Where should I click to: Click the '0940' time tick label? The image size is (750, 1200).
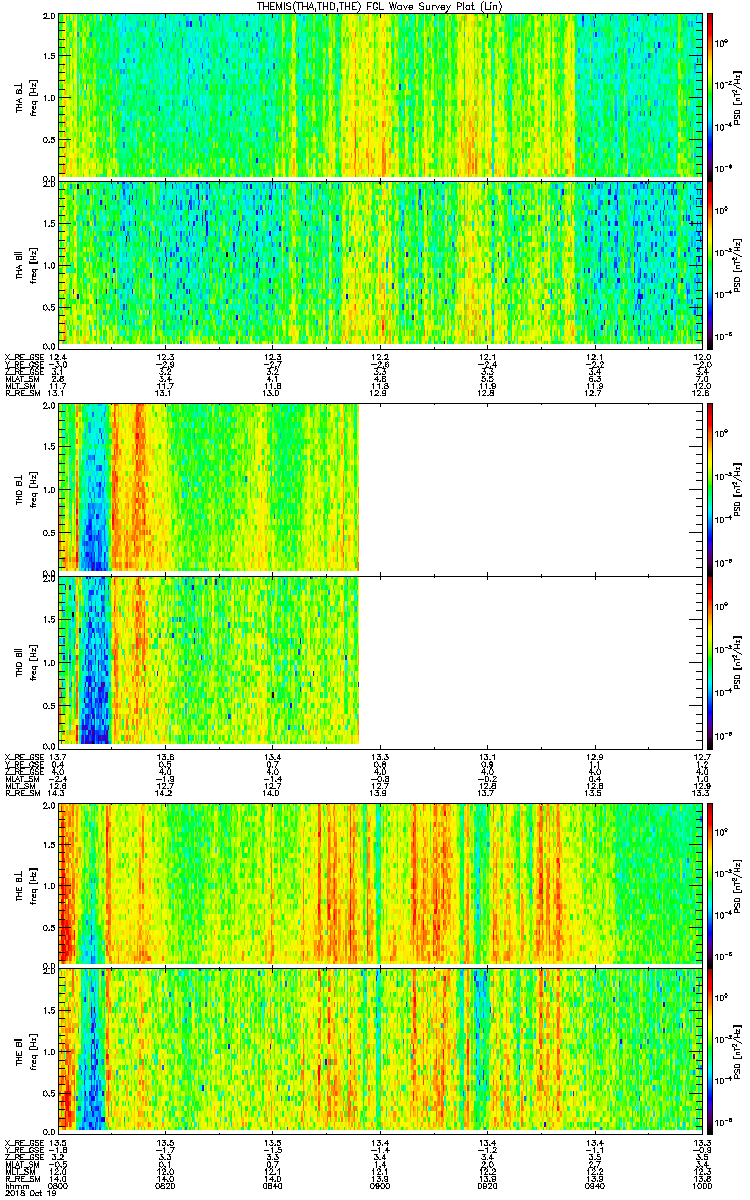(595, 1186)
